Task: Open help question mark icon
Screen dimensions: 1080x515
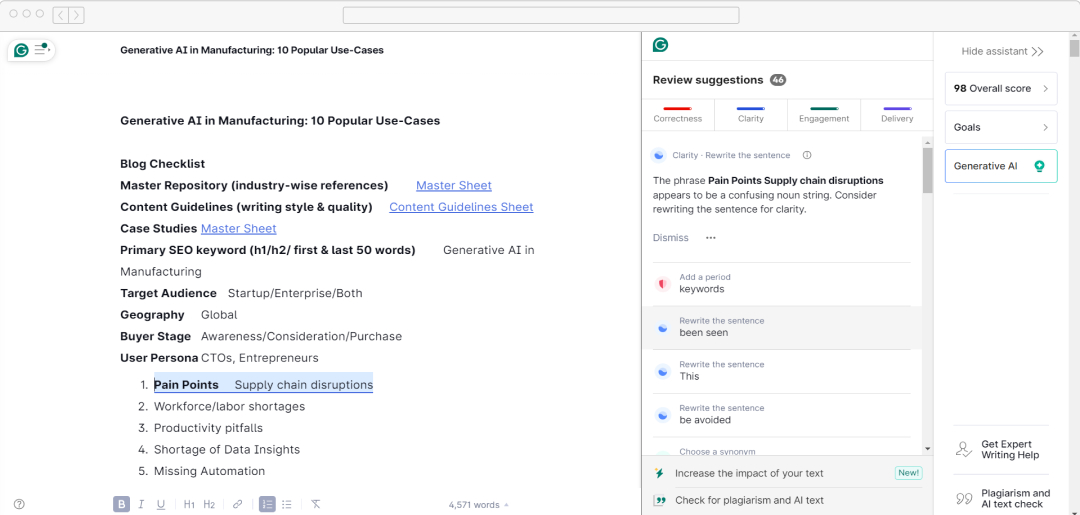Action: pyautogui.click(x=19, y=504)
